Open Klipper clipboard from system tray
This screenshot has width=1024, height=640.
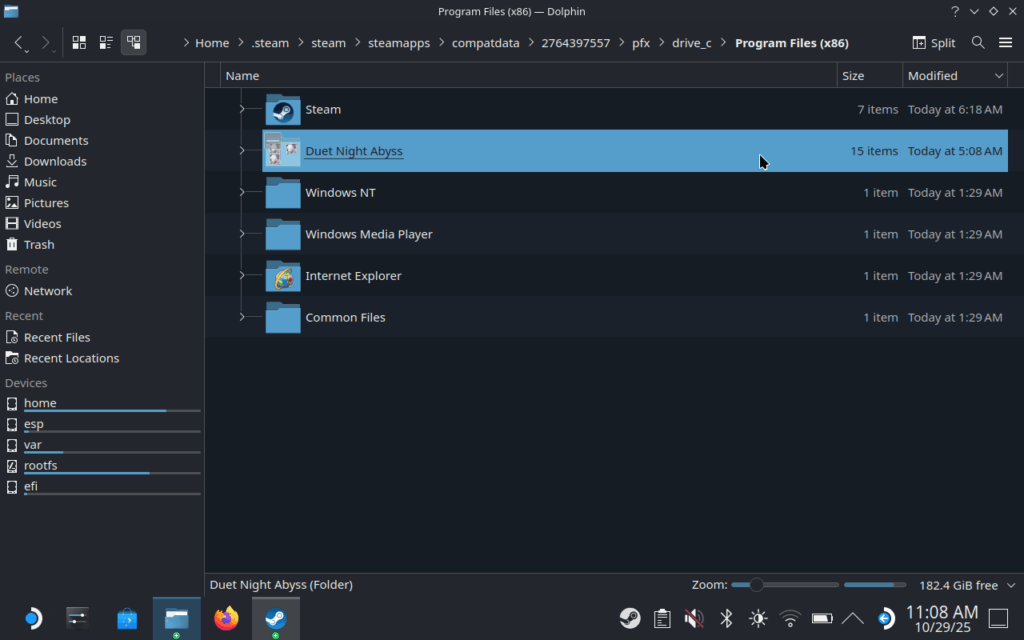tap(661, 618)
